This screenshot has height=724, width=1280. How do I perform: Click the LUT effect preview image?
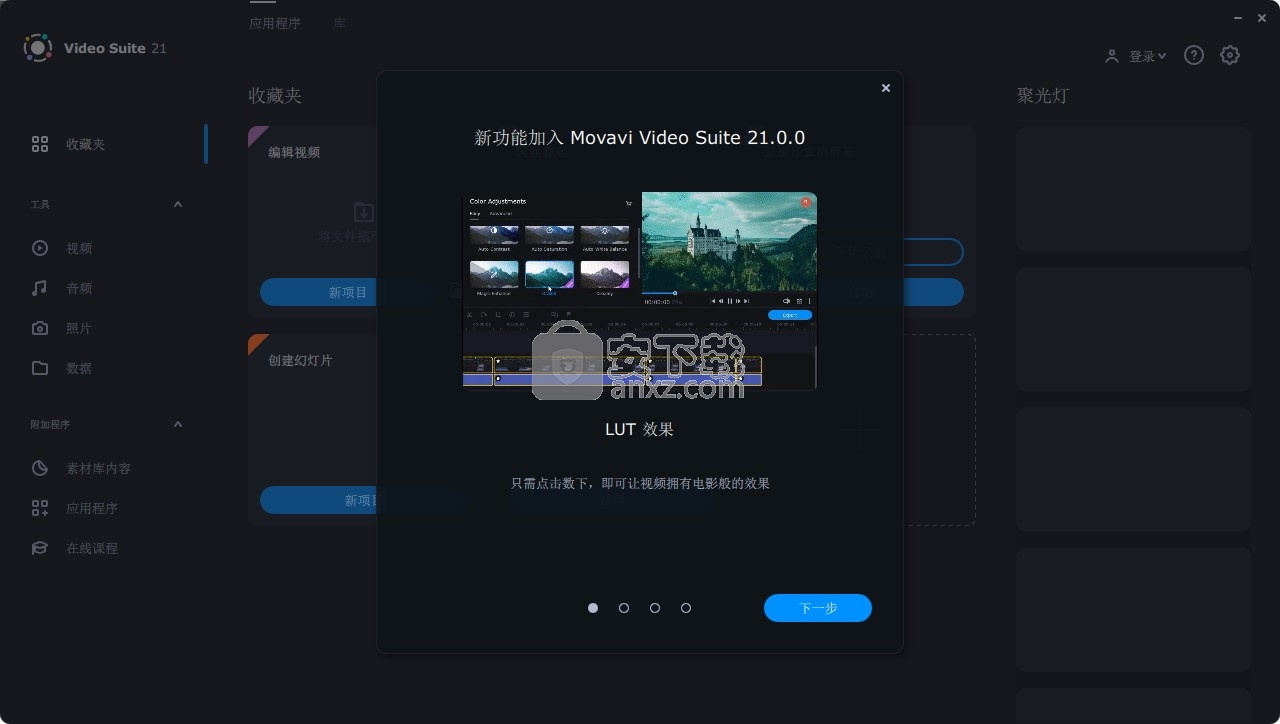(640, 290)
